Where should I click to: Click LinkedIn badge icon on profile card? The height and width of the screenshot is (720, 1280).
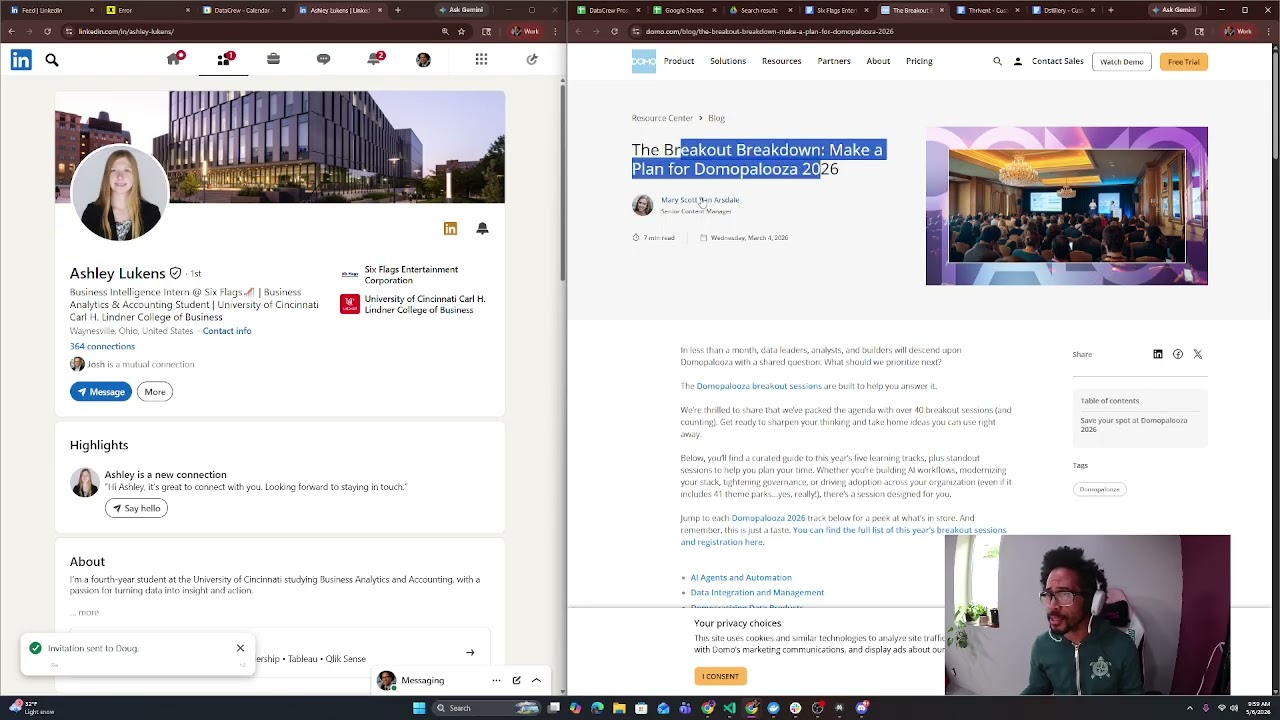coord(450,229)
